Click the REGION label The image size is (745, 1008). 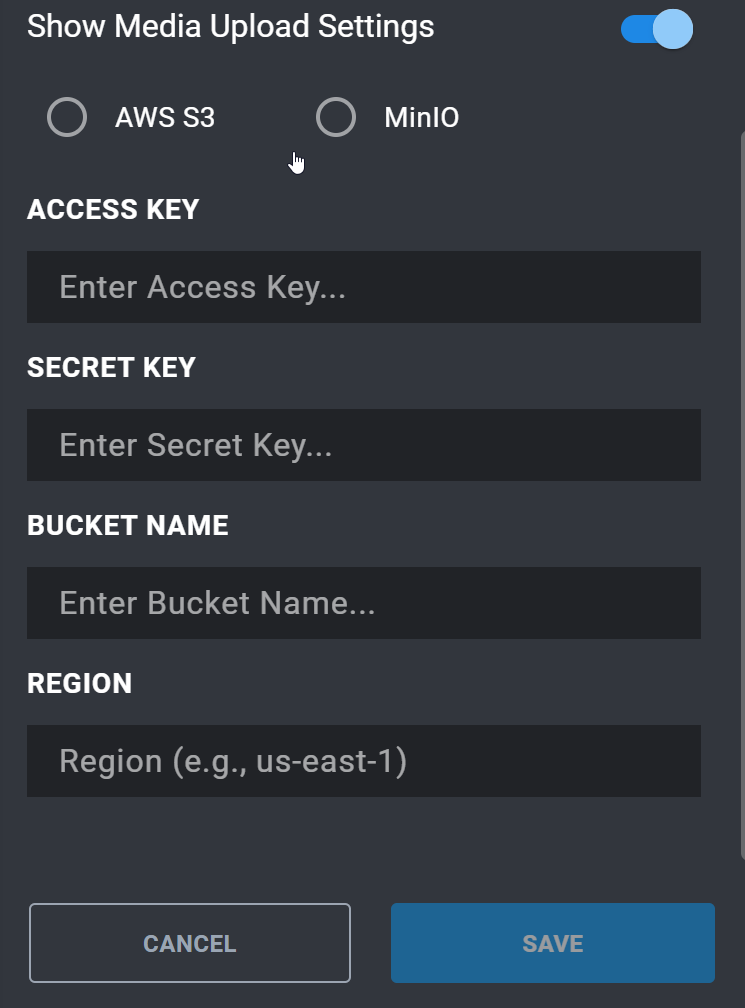[x=79, y=683]
